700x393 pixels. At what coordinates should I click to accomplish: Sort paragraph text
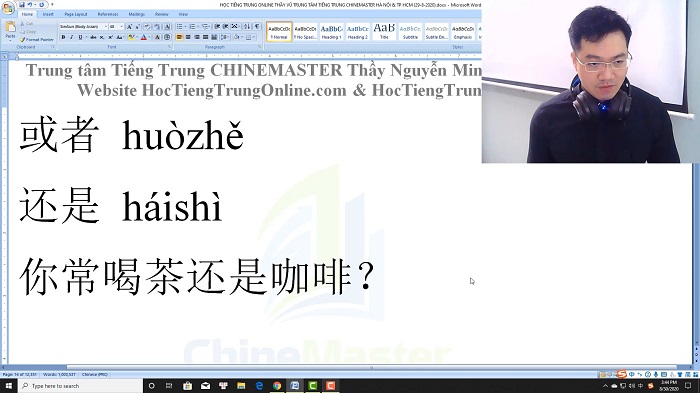click(x=247, y=26)
